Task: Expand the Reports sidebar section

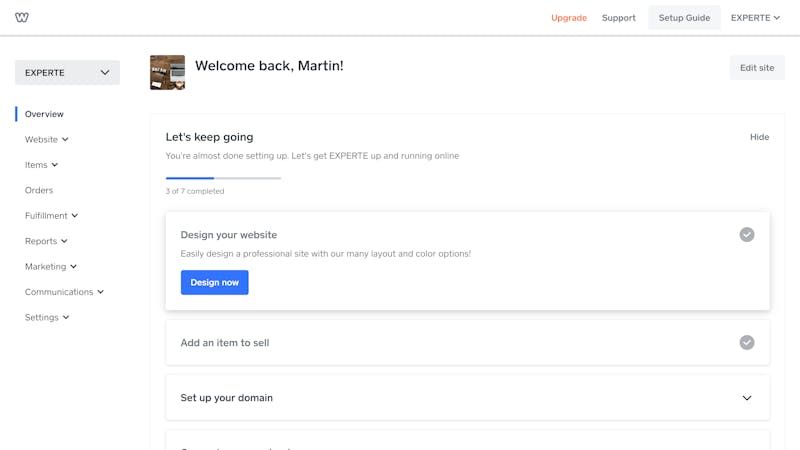Action: [46, 241]
